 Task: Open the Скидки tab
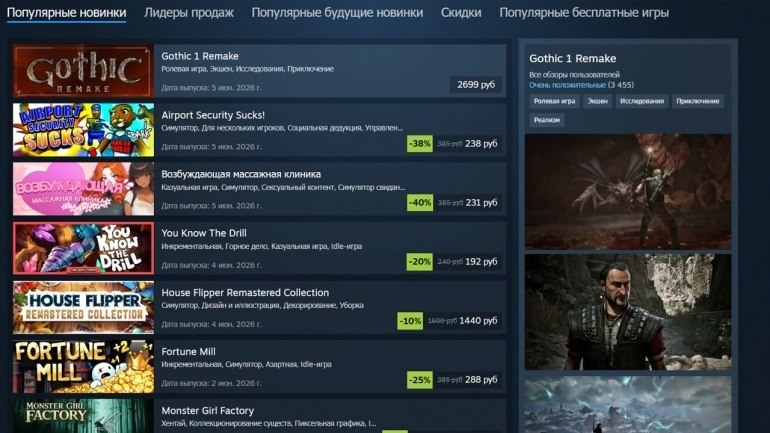461,13
